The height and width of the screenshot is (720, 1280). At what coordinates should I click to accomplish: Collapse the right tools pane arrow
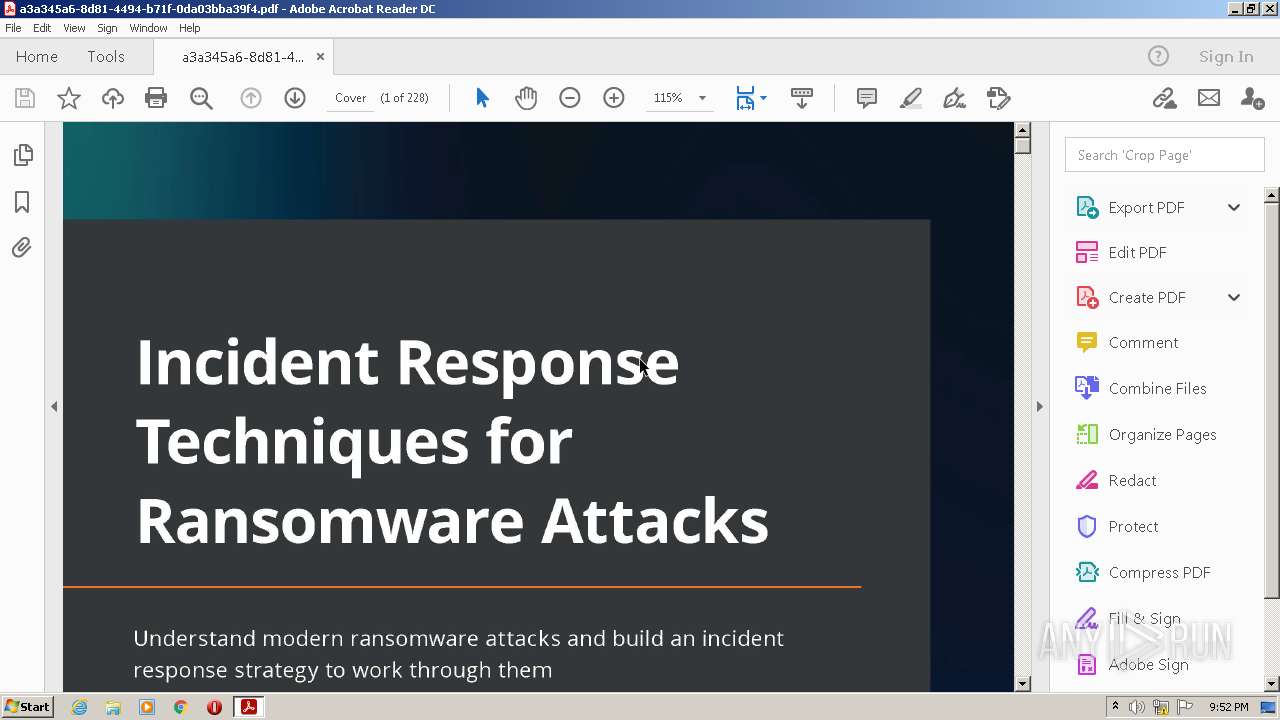pos(1039,406)
